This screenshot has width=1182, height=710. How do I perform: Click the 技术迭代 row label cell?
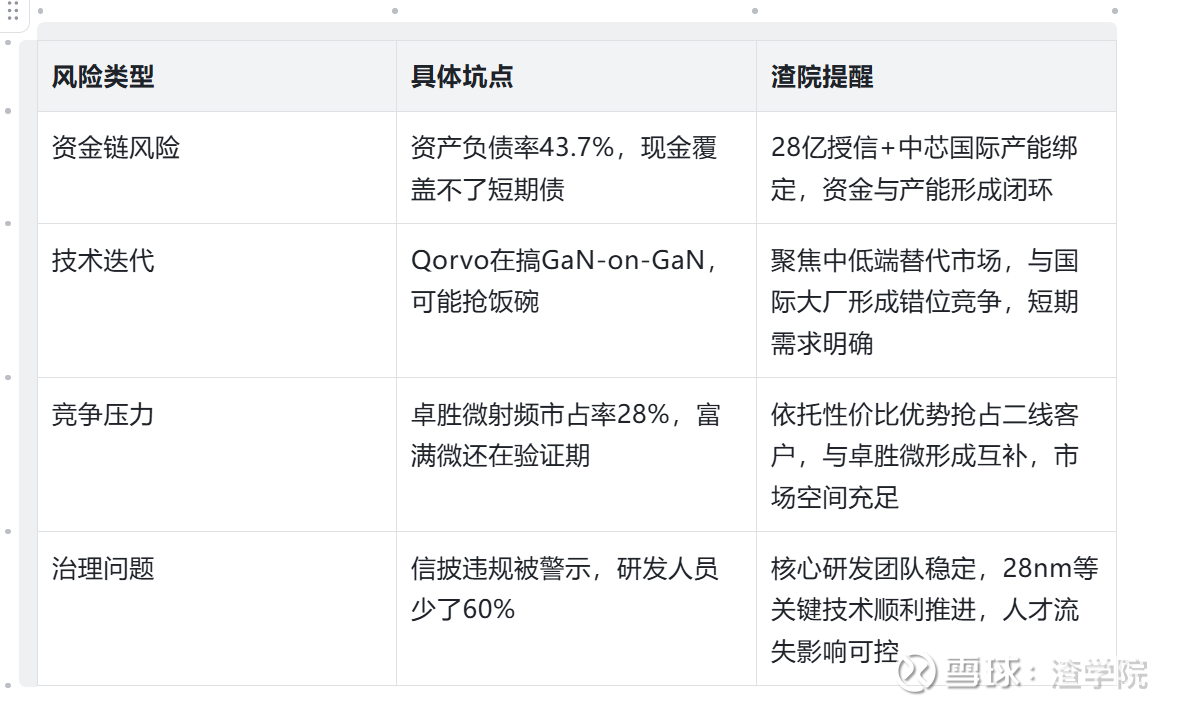[x=103, y=262]
